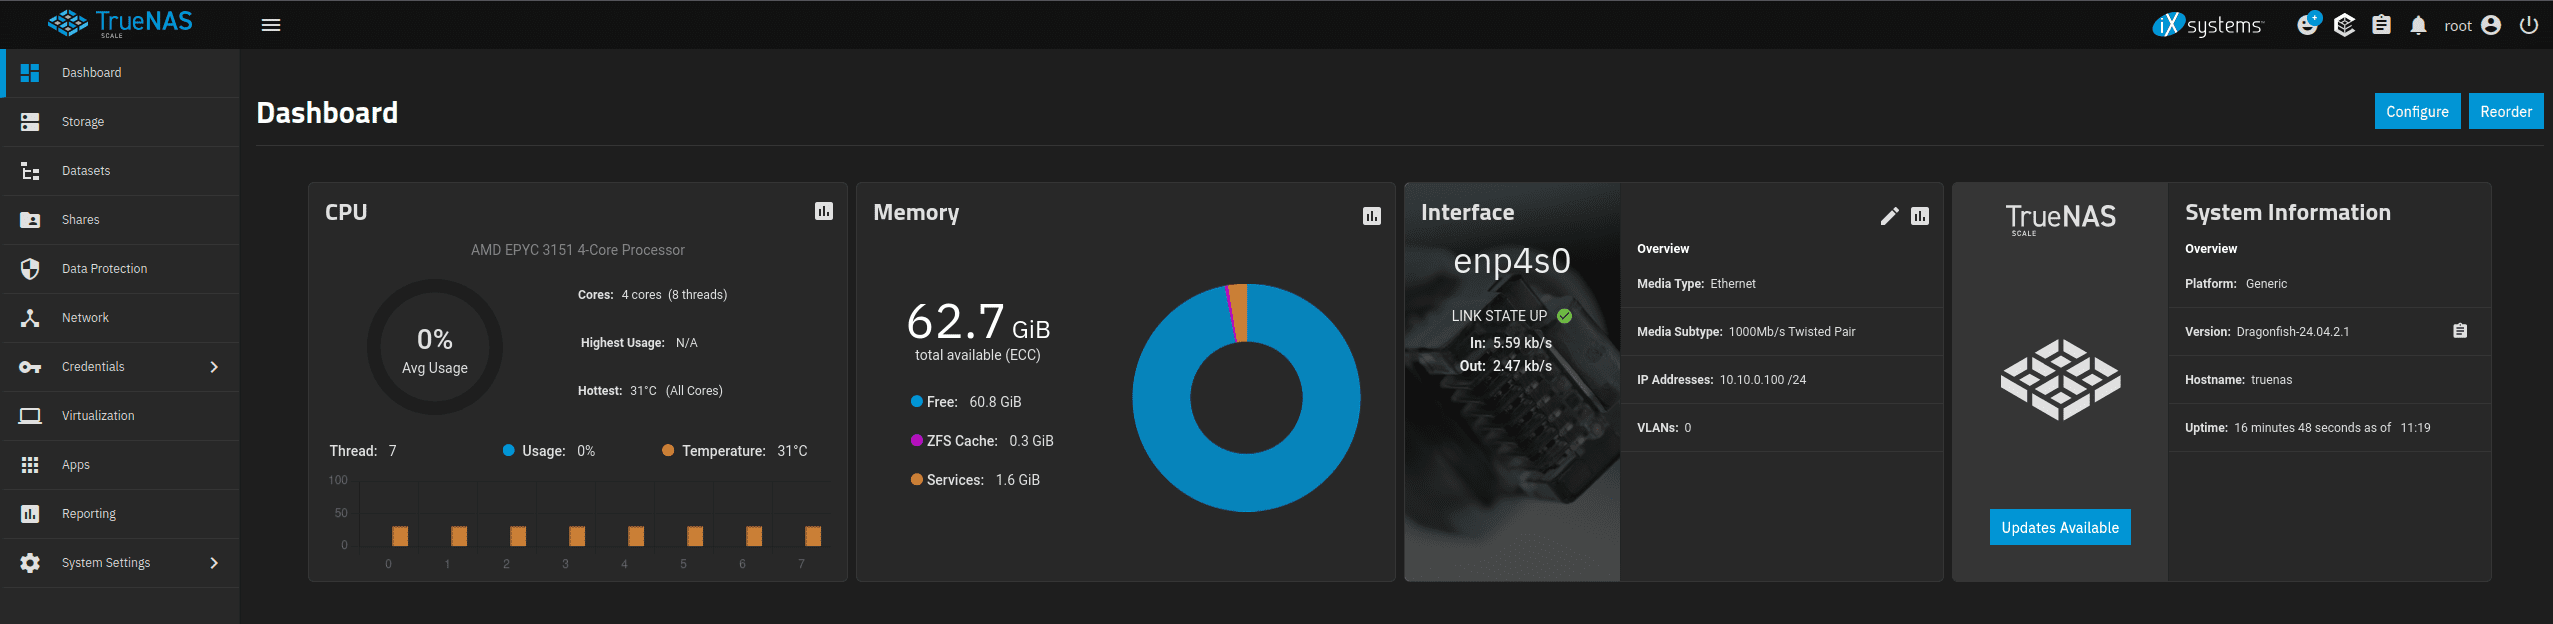
Task: Click the blue Free memory legend dot
Action: pyautogui.click(x=916, y=402)
